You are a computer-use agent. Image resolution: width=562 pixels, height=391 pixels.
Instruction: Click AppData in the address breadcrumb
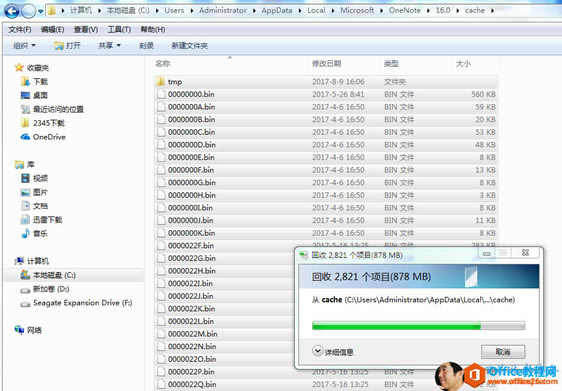tap(277, 10)
